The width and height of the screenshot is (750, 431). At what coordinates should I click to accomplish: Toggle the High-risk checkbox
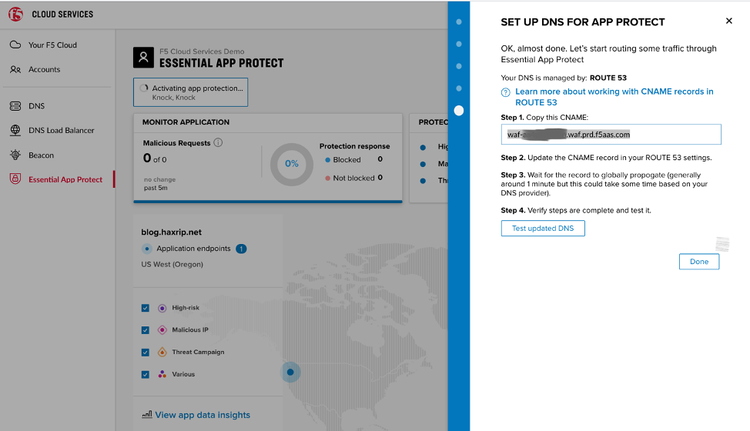point(145,308)
